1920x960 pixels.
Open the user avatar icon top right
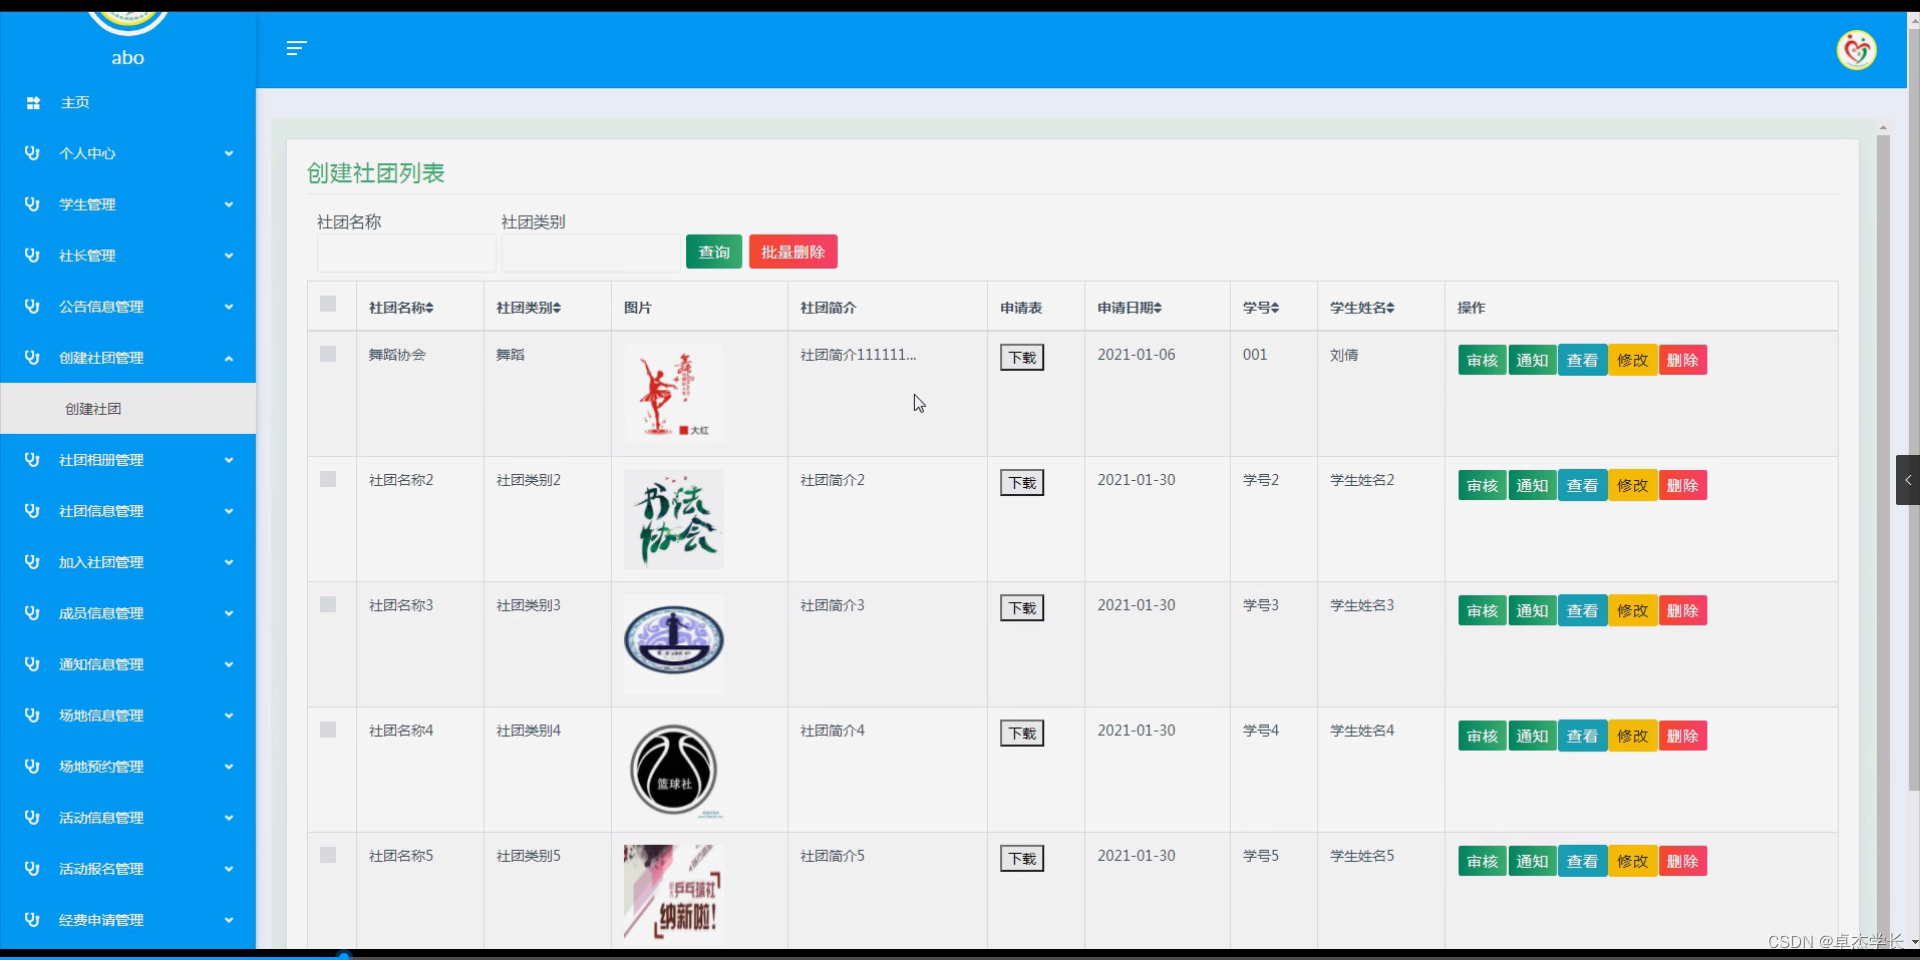coord(1857,50)
